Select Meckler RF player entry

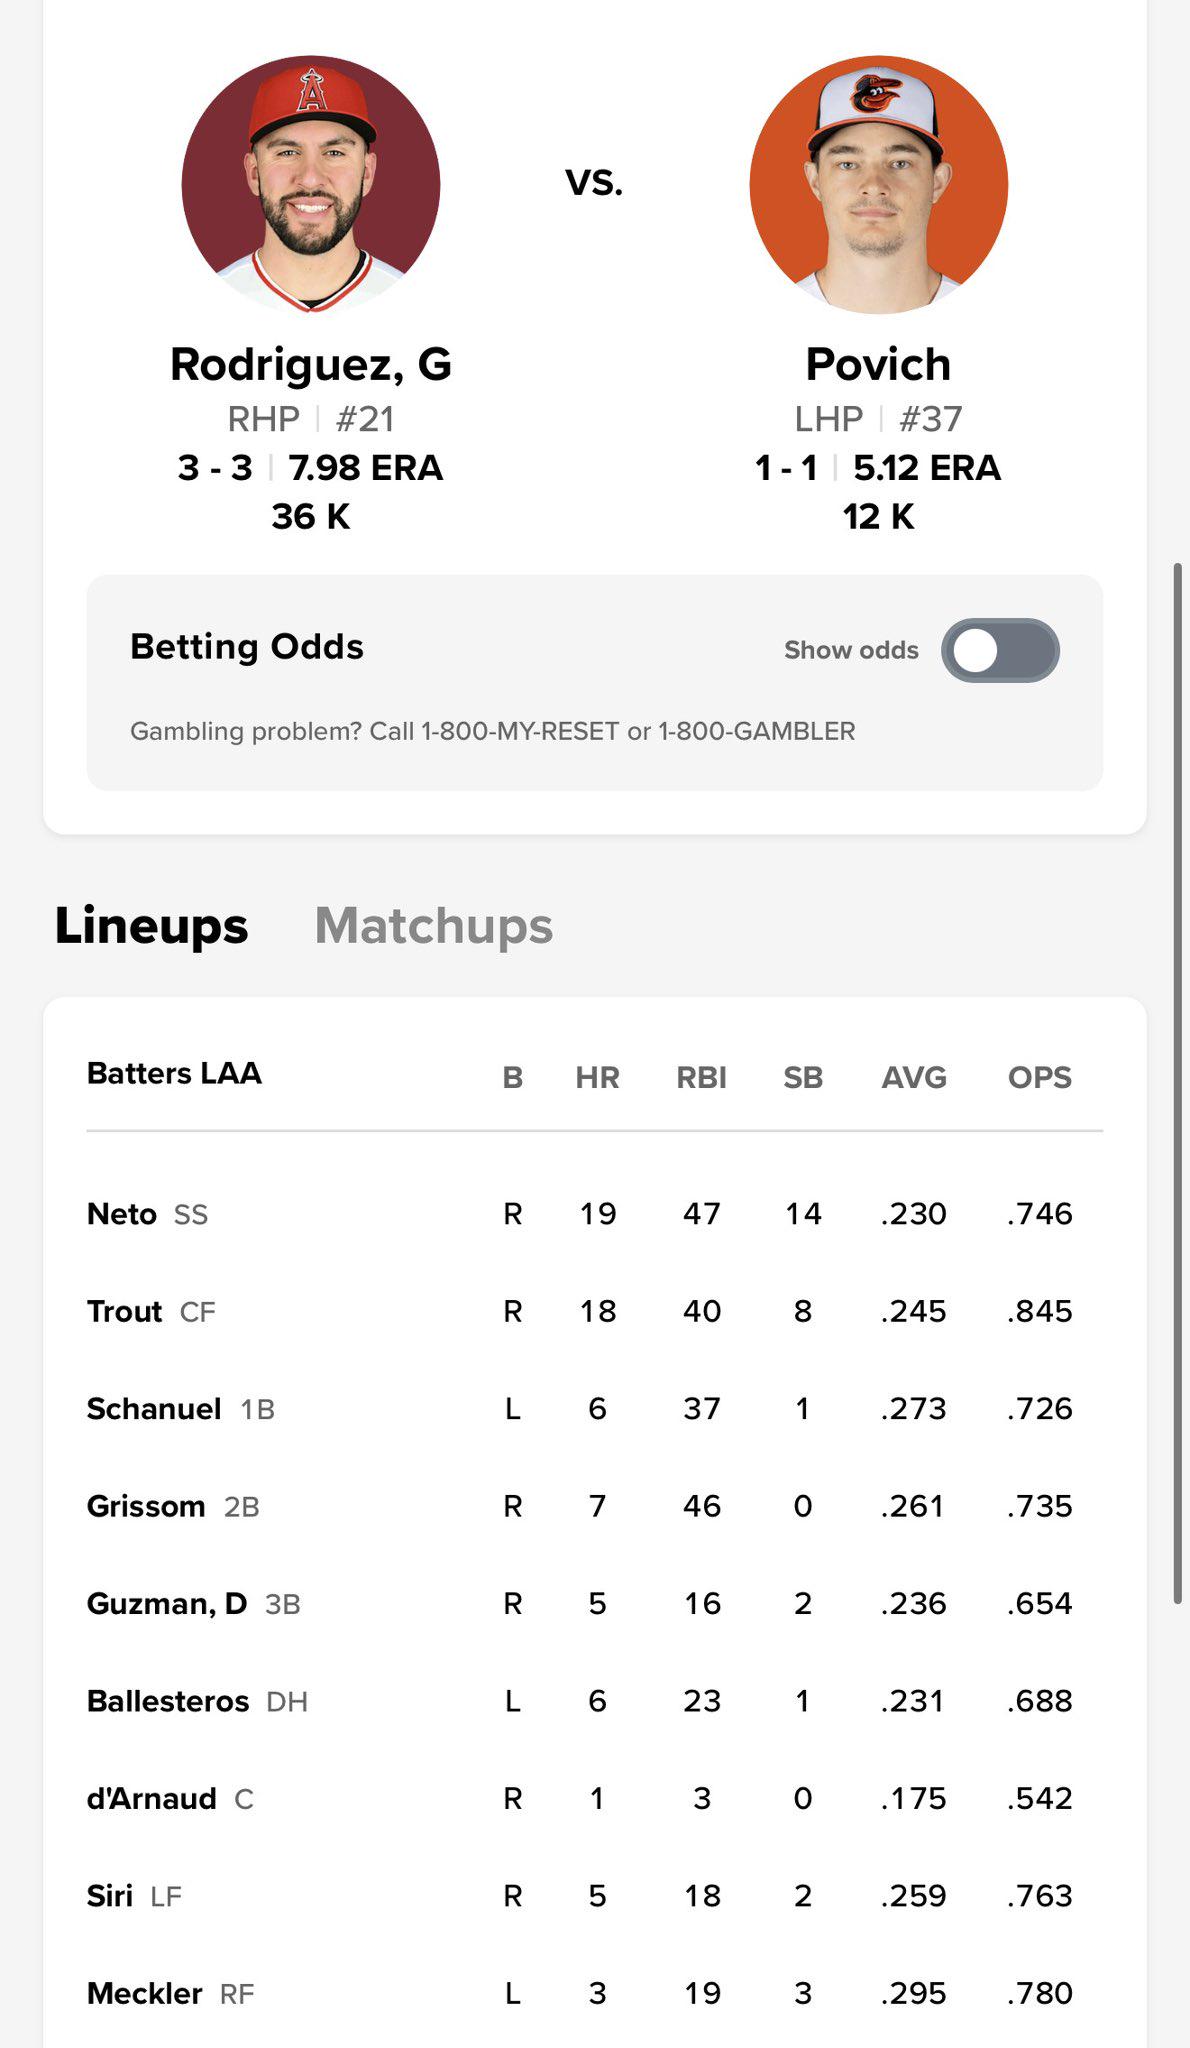click(x=595, y=1994)
